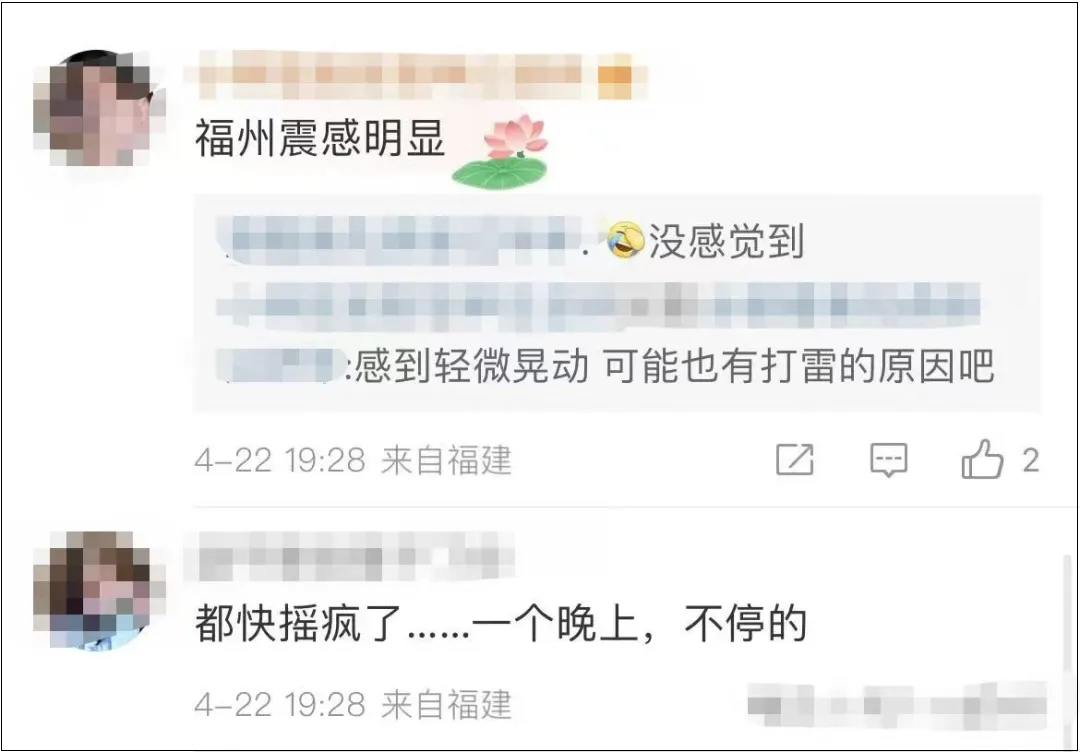
Task: Tap the reply text 没感觉到
Action: coord(726,241)
